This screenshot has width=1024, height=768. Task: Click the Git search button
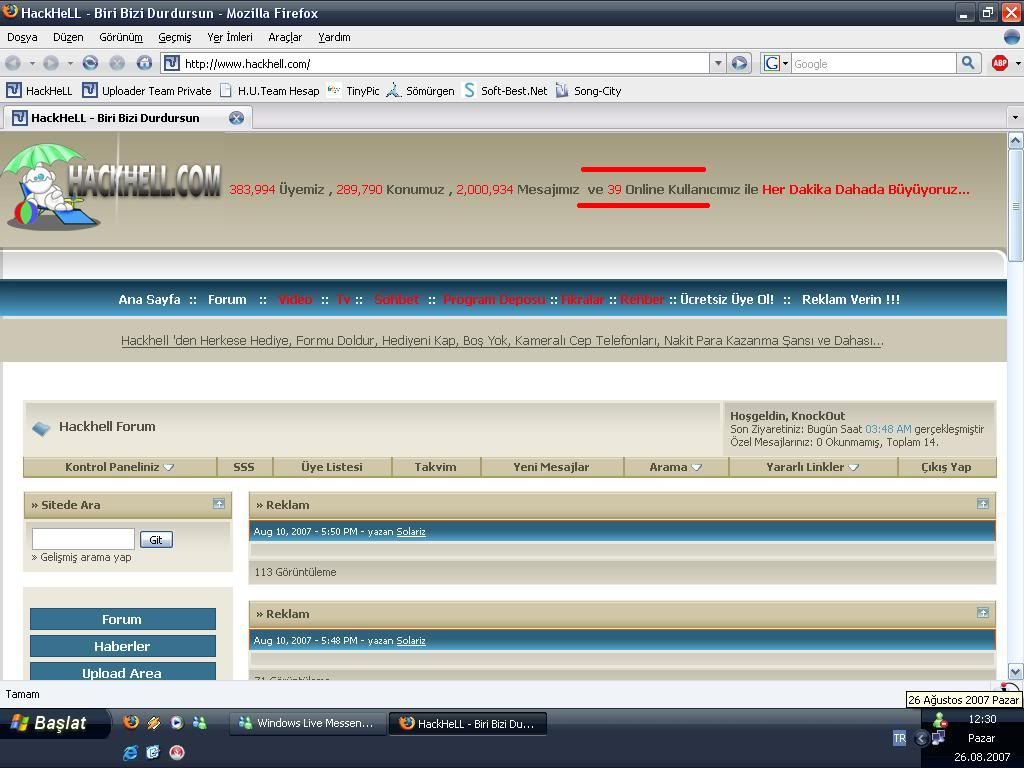tap(156, 539)
